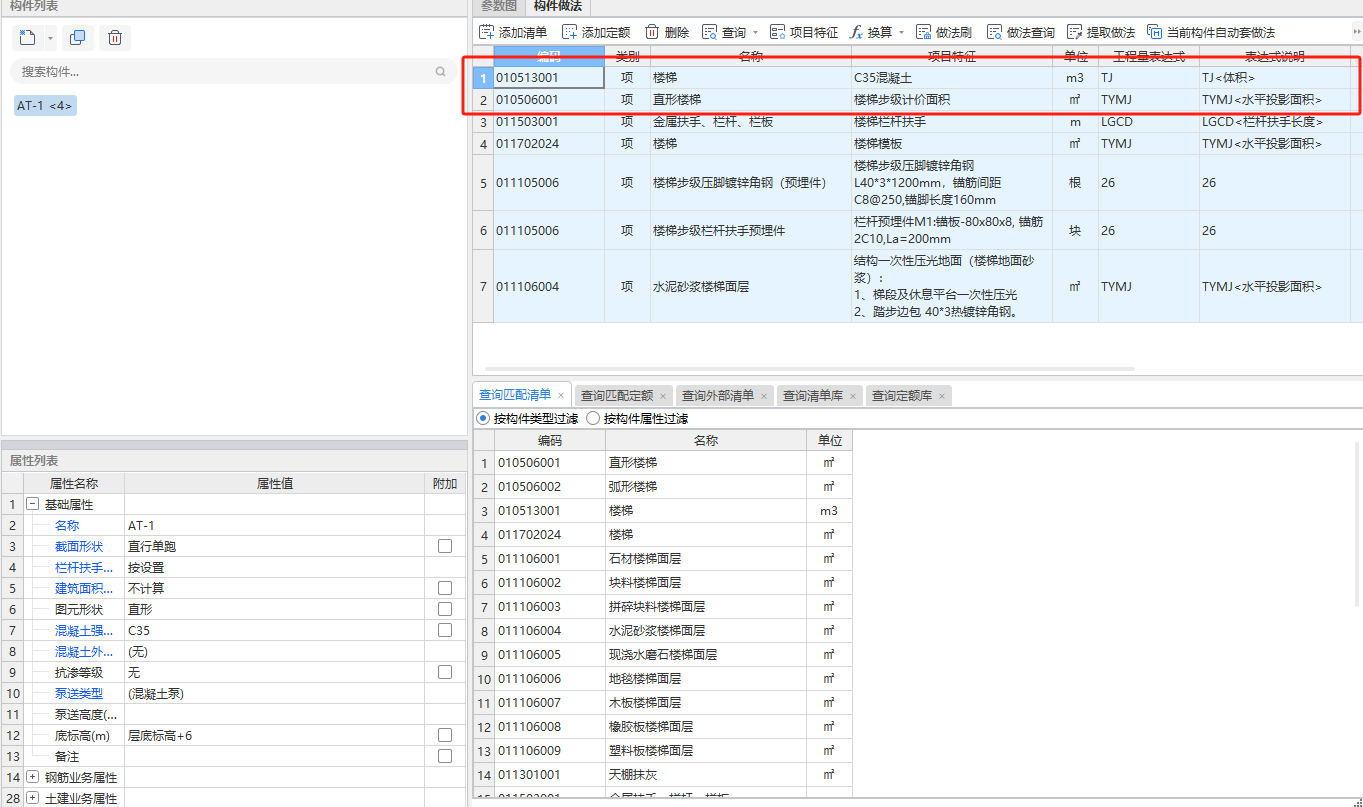The width and height of the screenshot is (1363, 807).
Task: Tick the 附加 checkbox for 建筑面积
Action: click(x=445, y=588)
